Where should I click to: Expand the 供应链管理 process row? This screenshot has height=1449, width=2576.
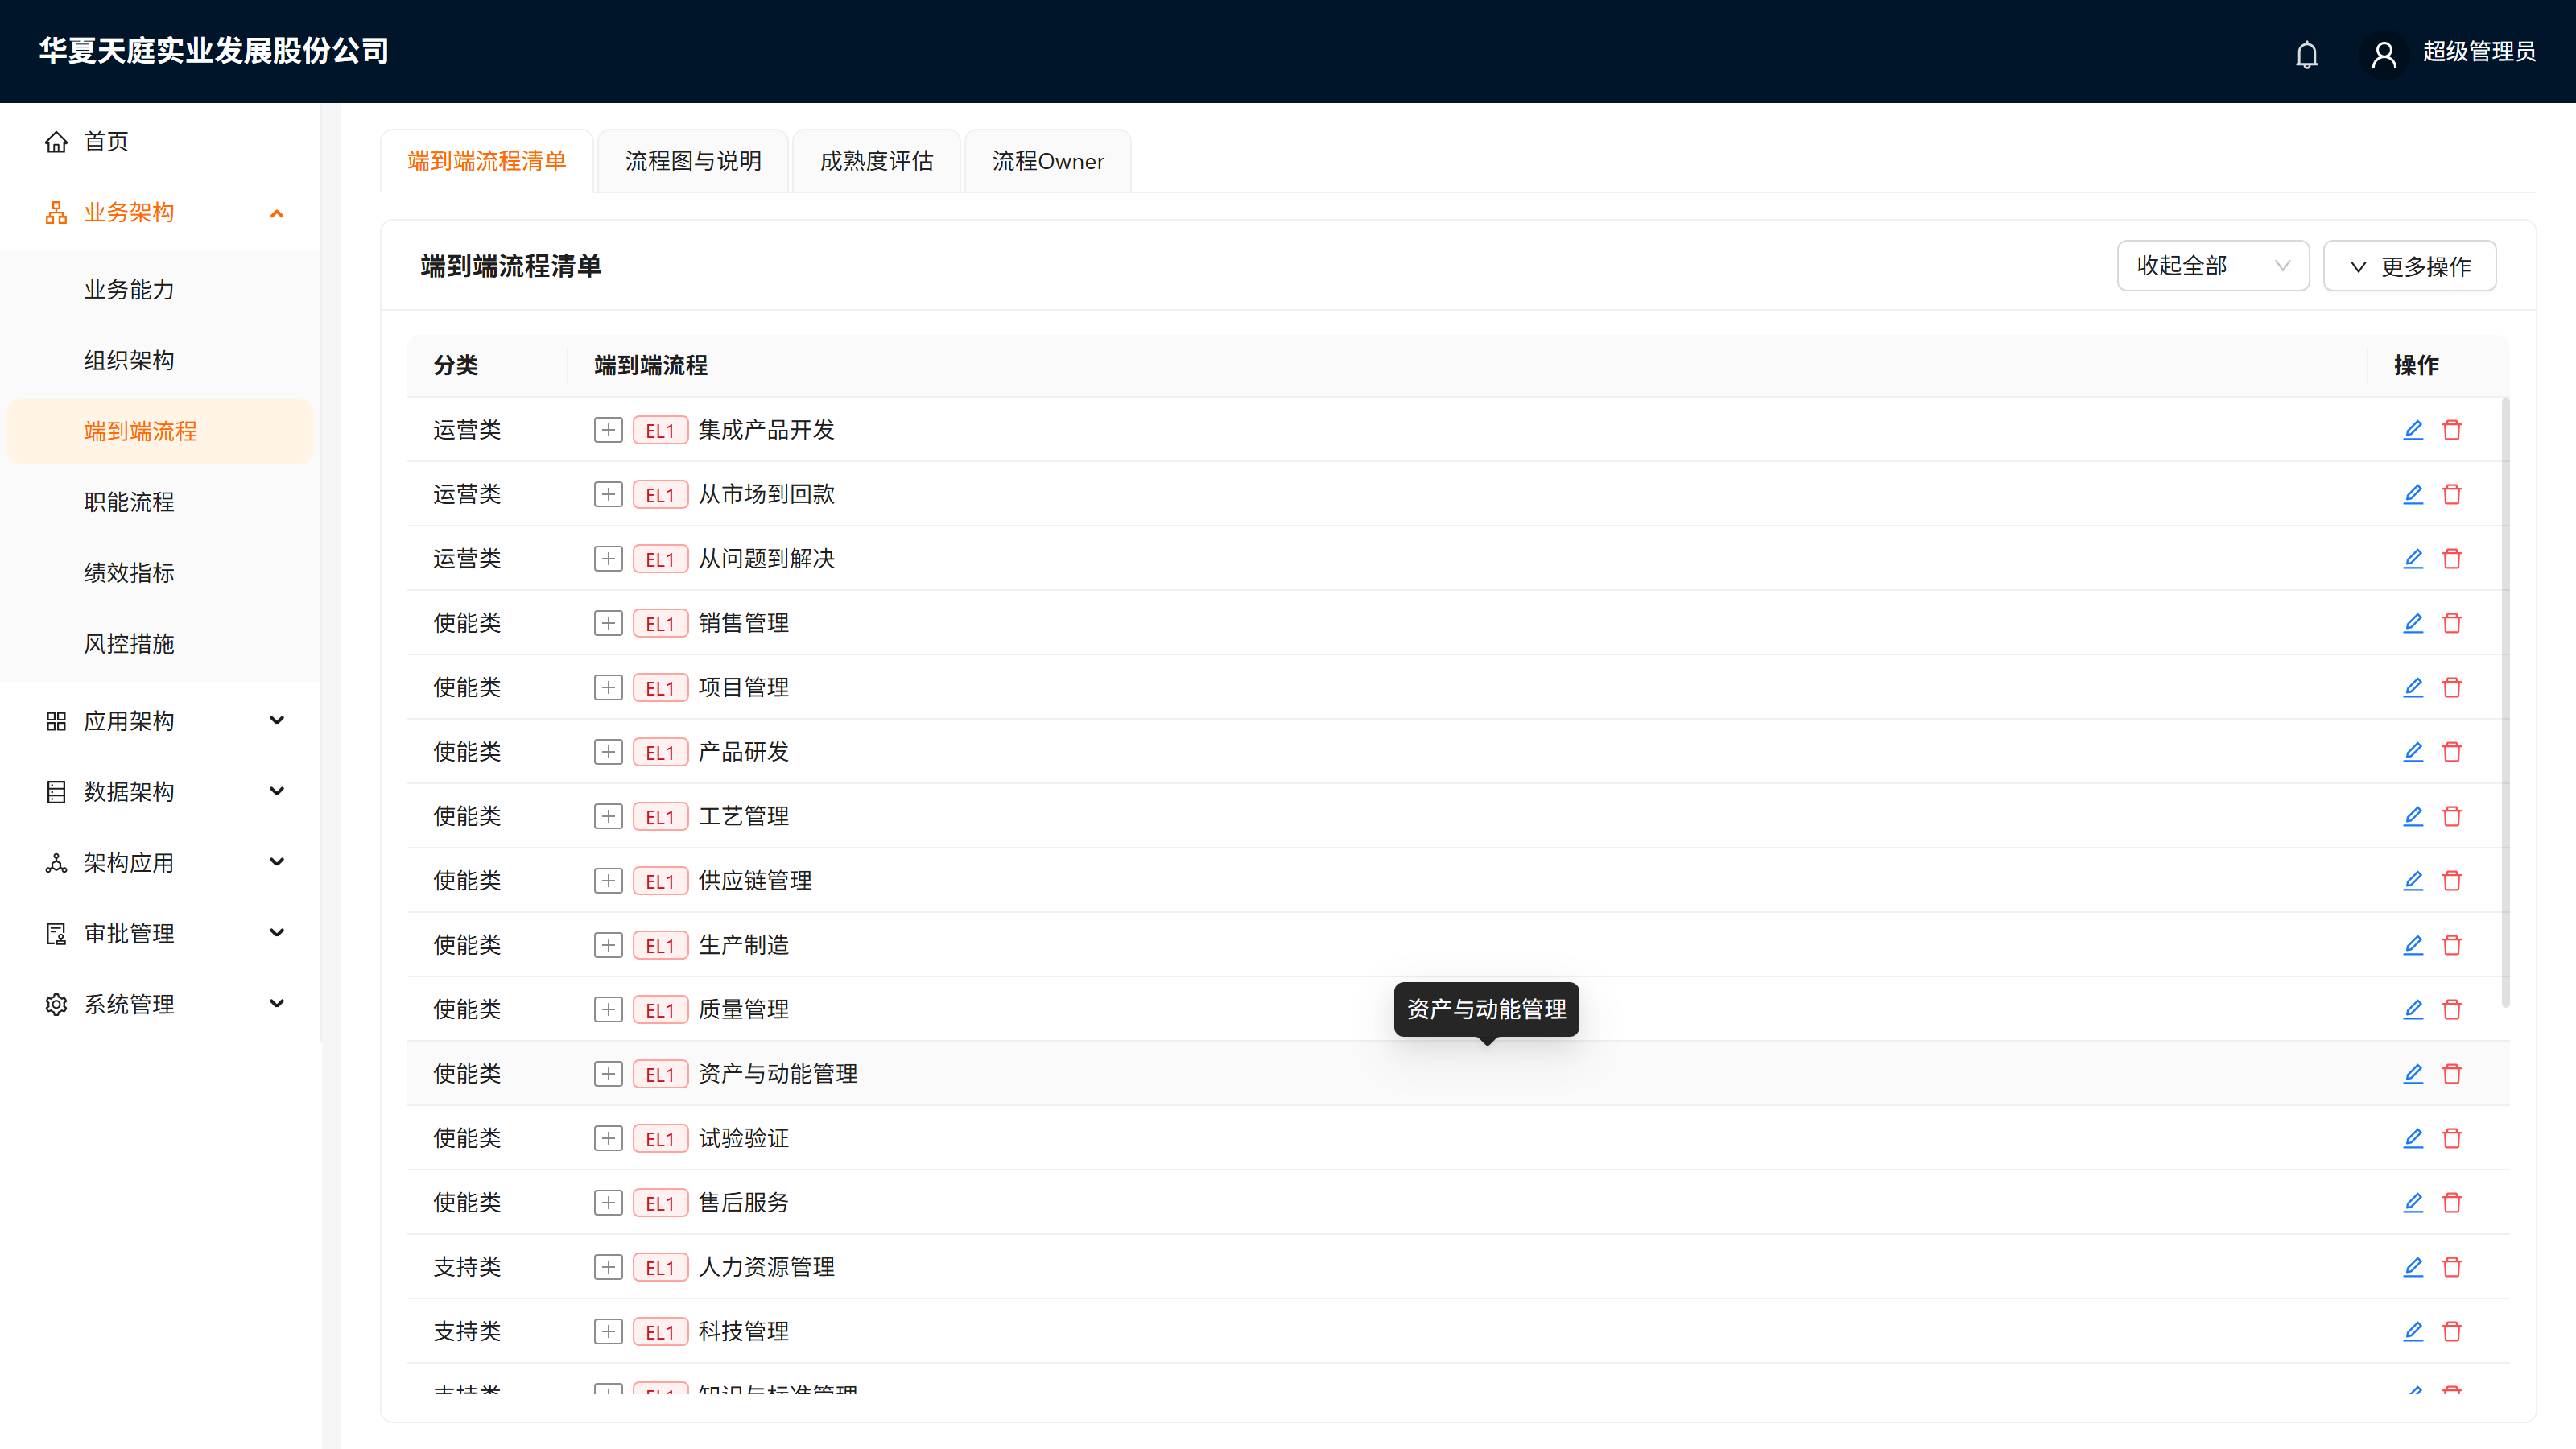click(x=608, y=881)
